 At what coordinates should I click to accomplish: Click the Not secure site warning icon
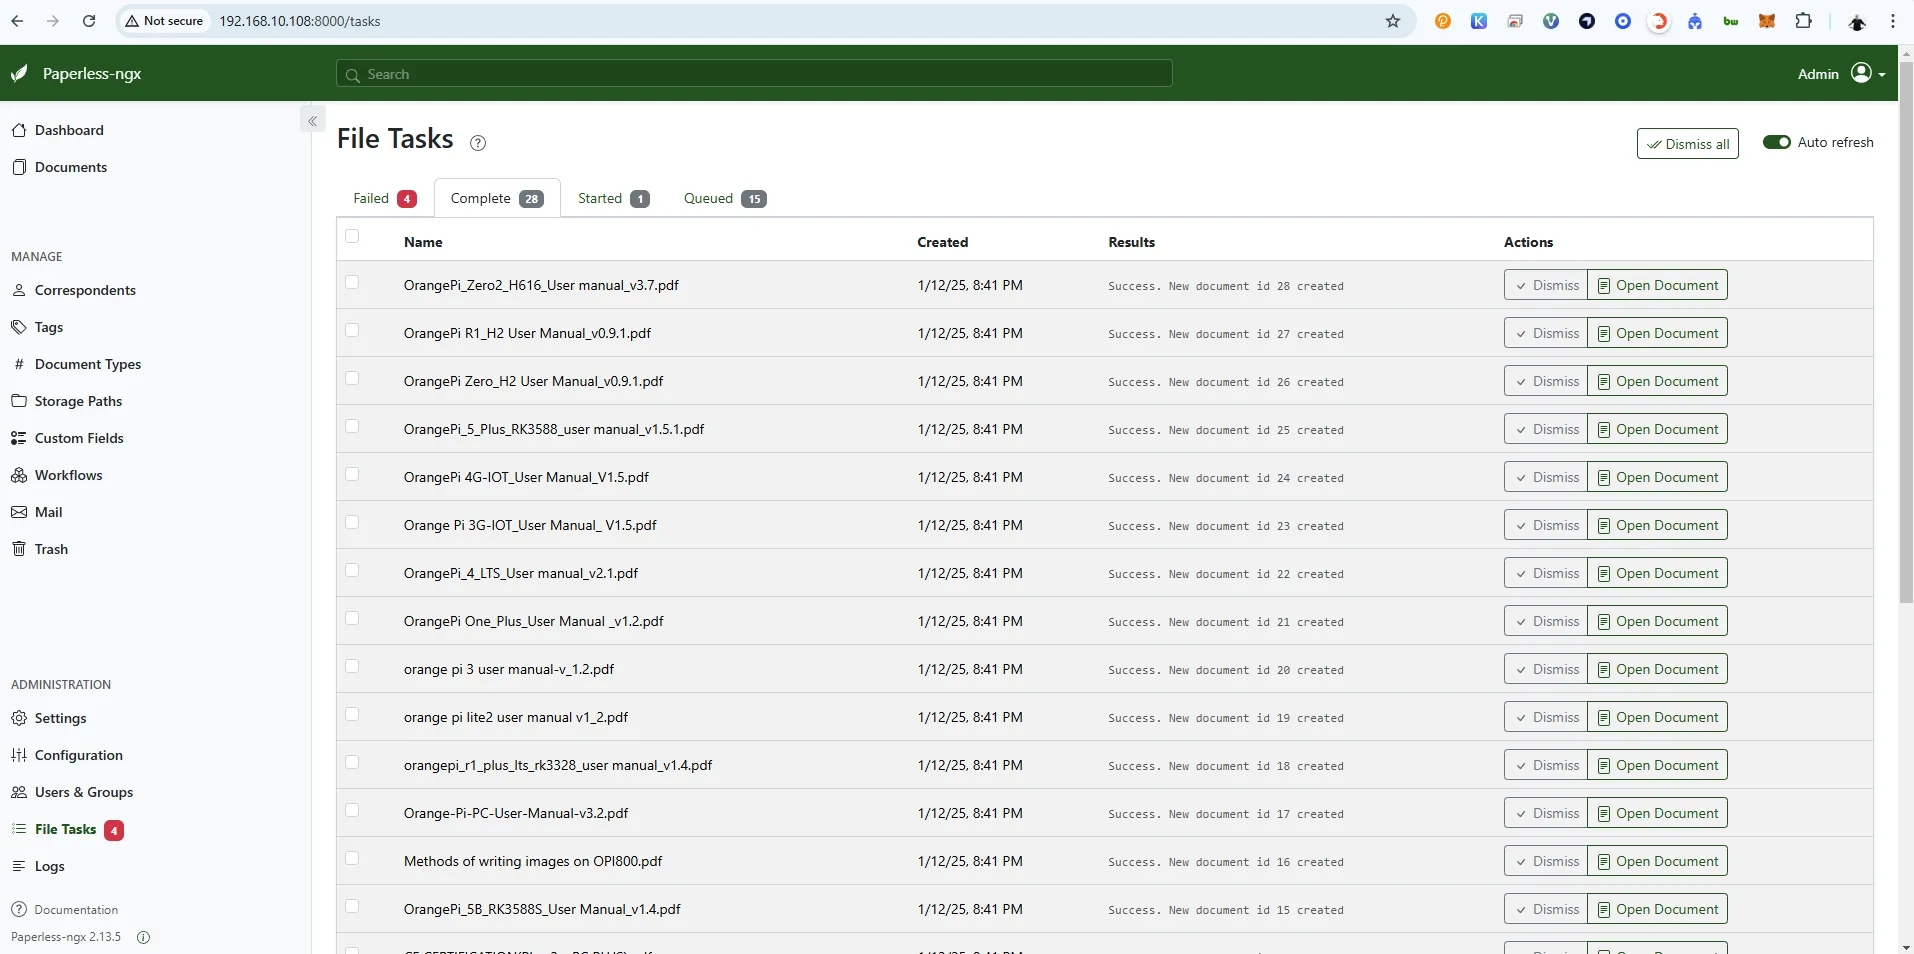131,21
